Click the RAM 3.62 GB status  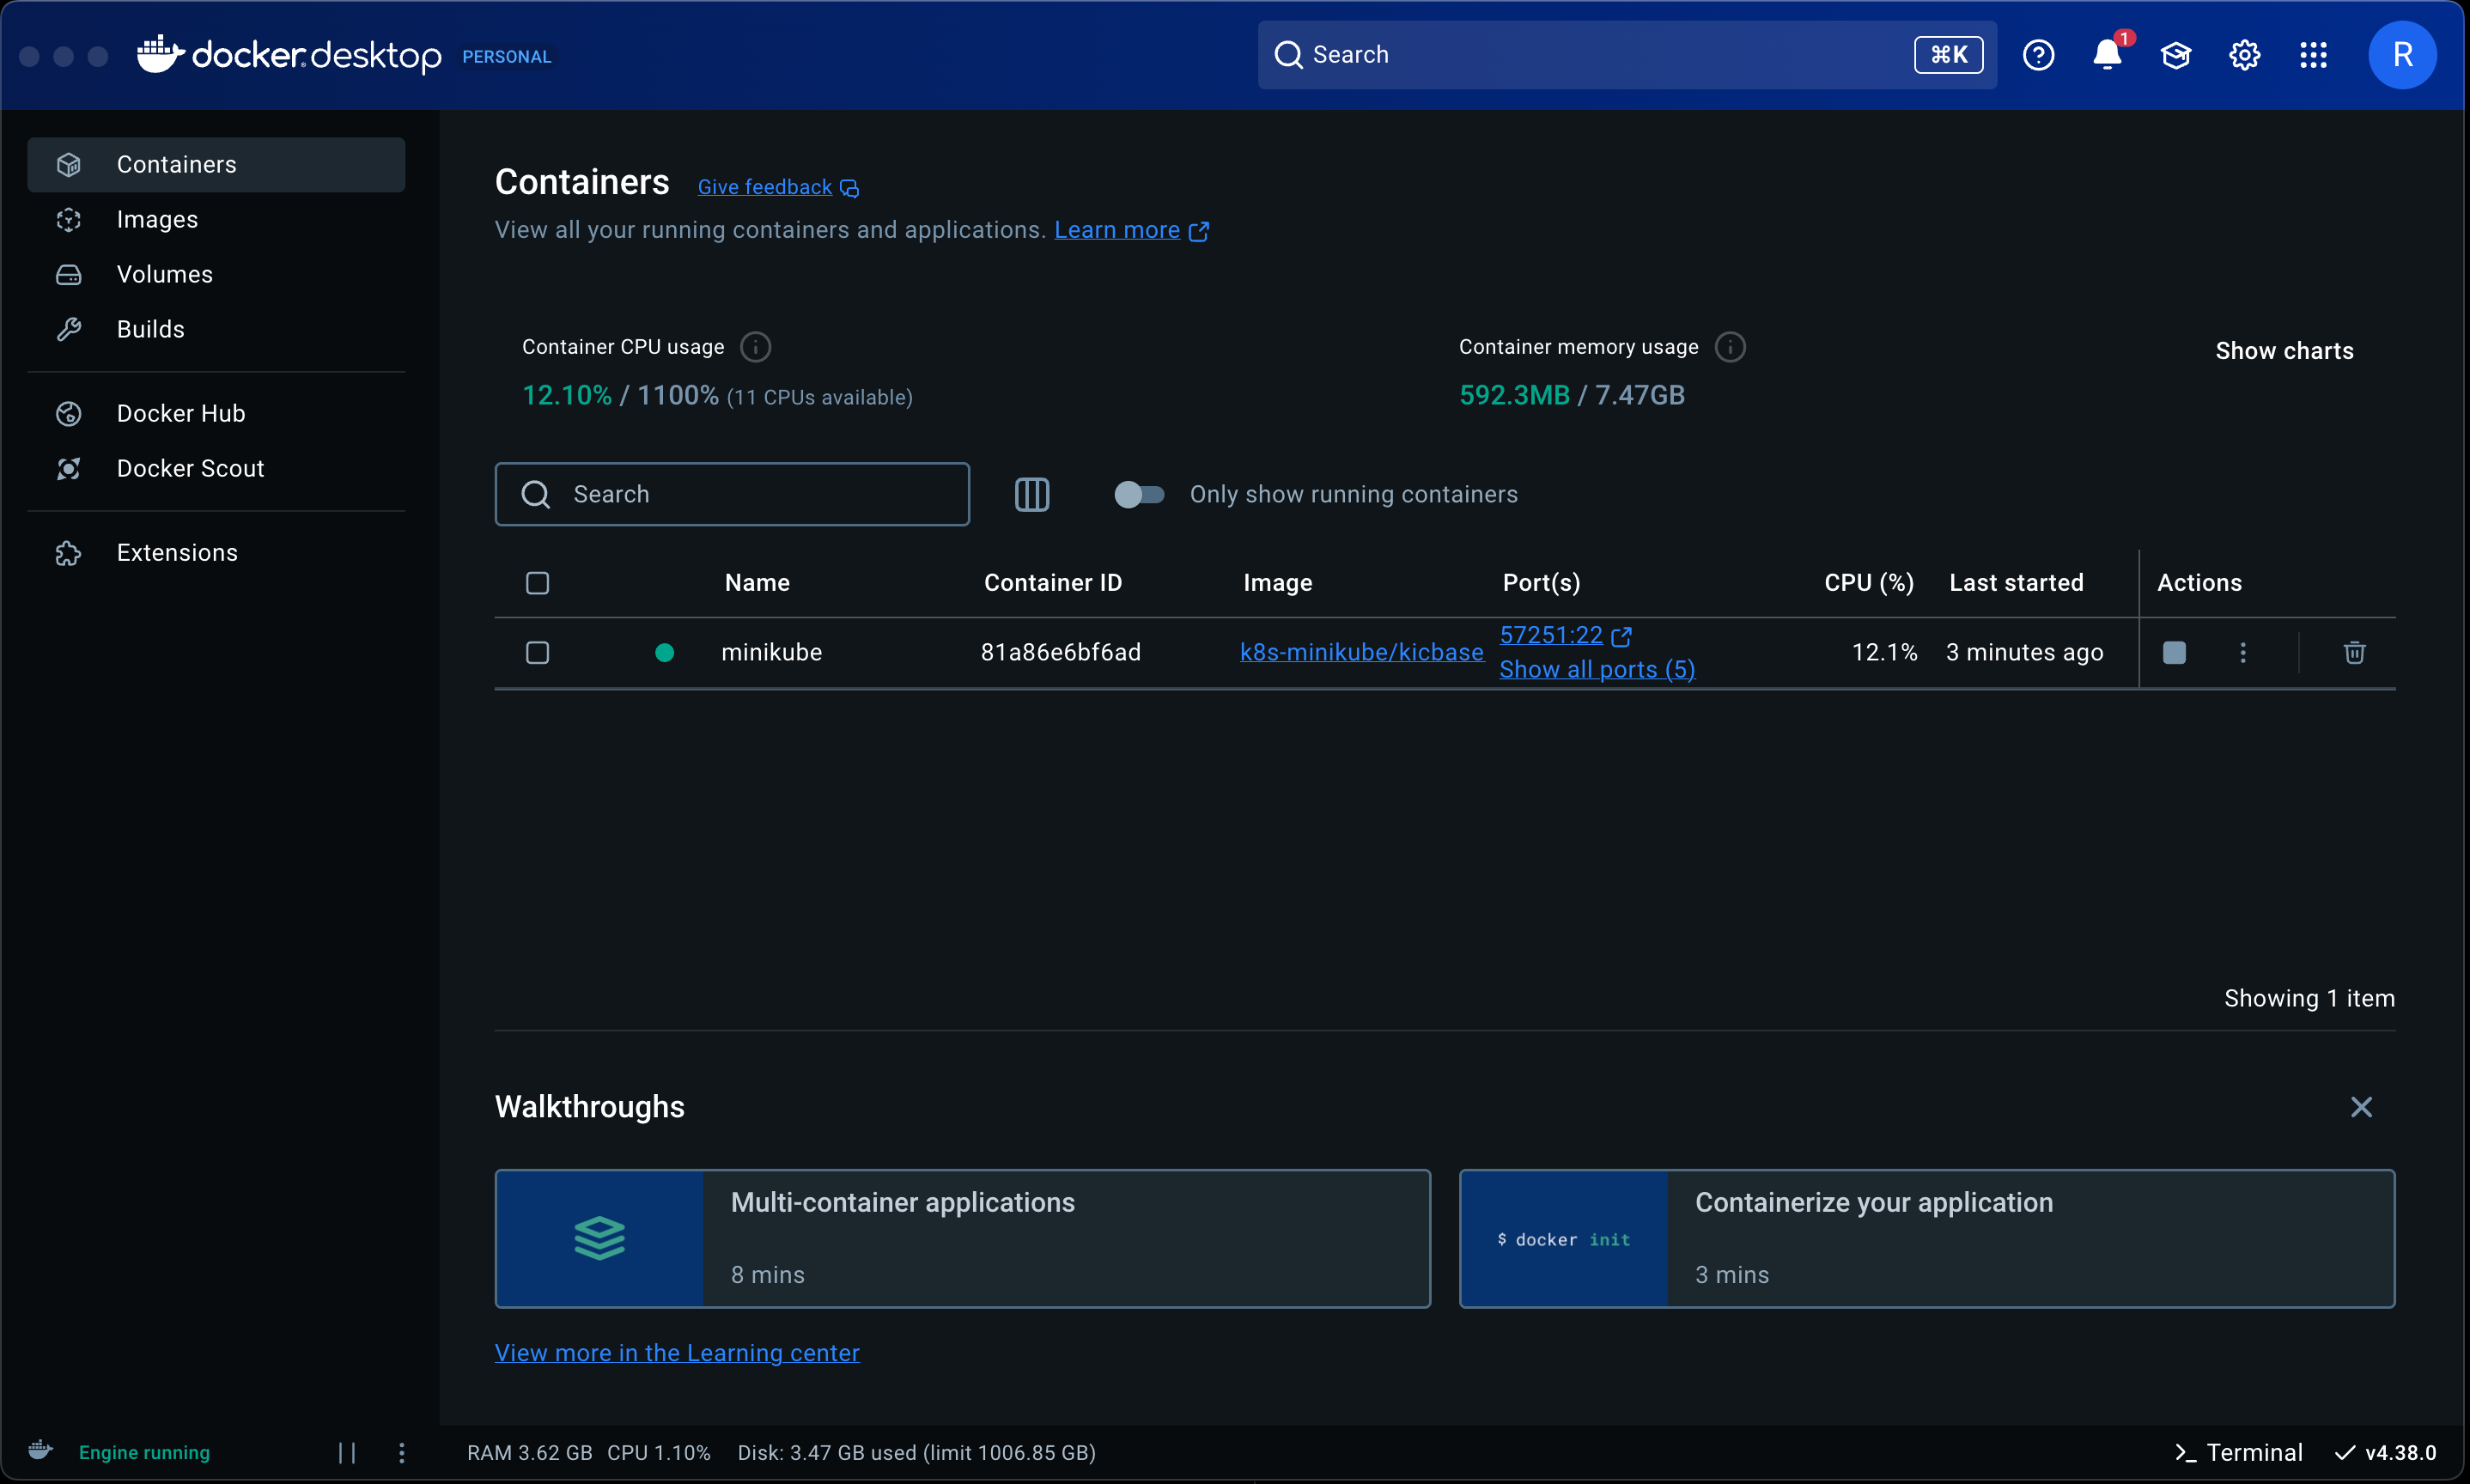point(529,1453)
